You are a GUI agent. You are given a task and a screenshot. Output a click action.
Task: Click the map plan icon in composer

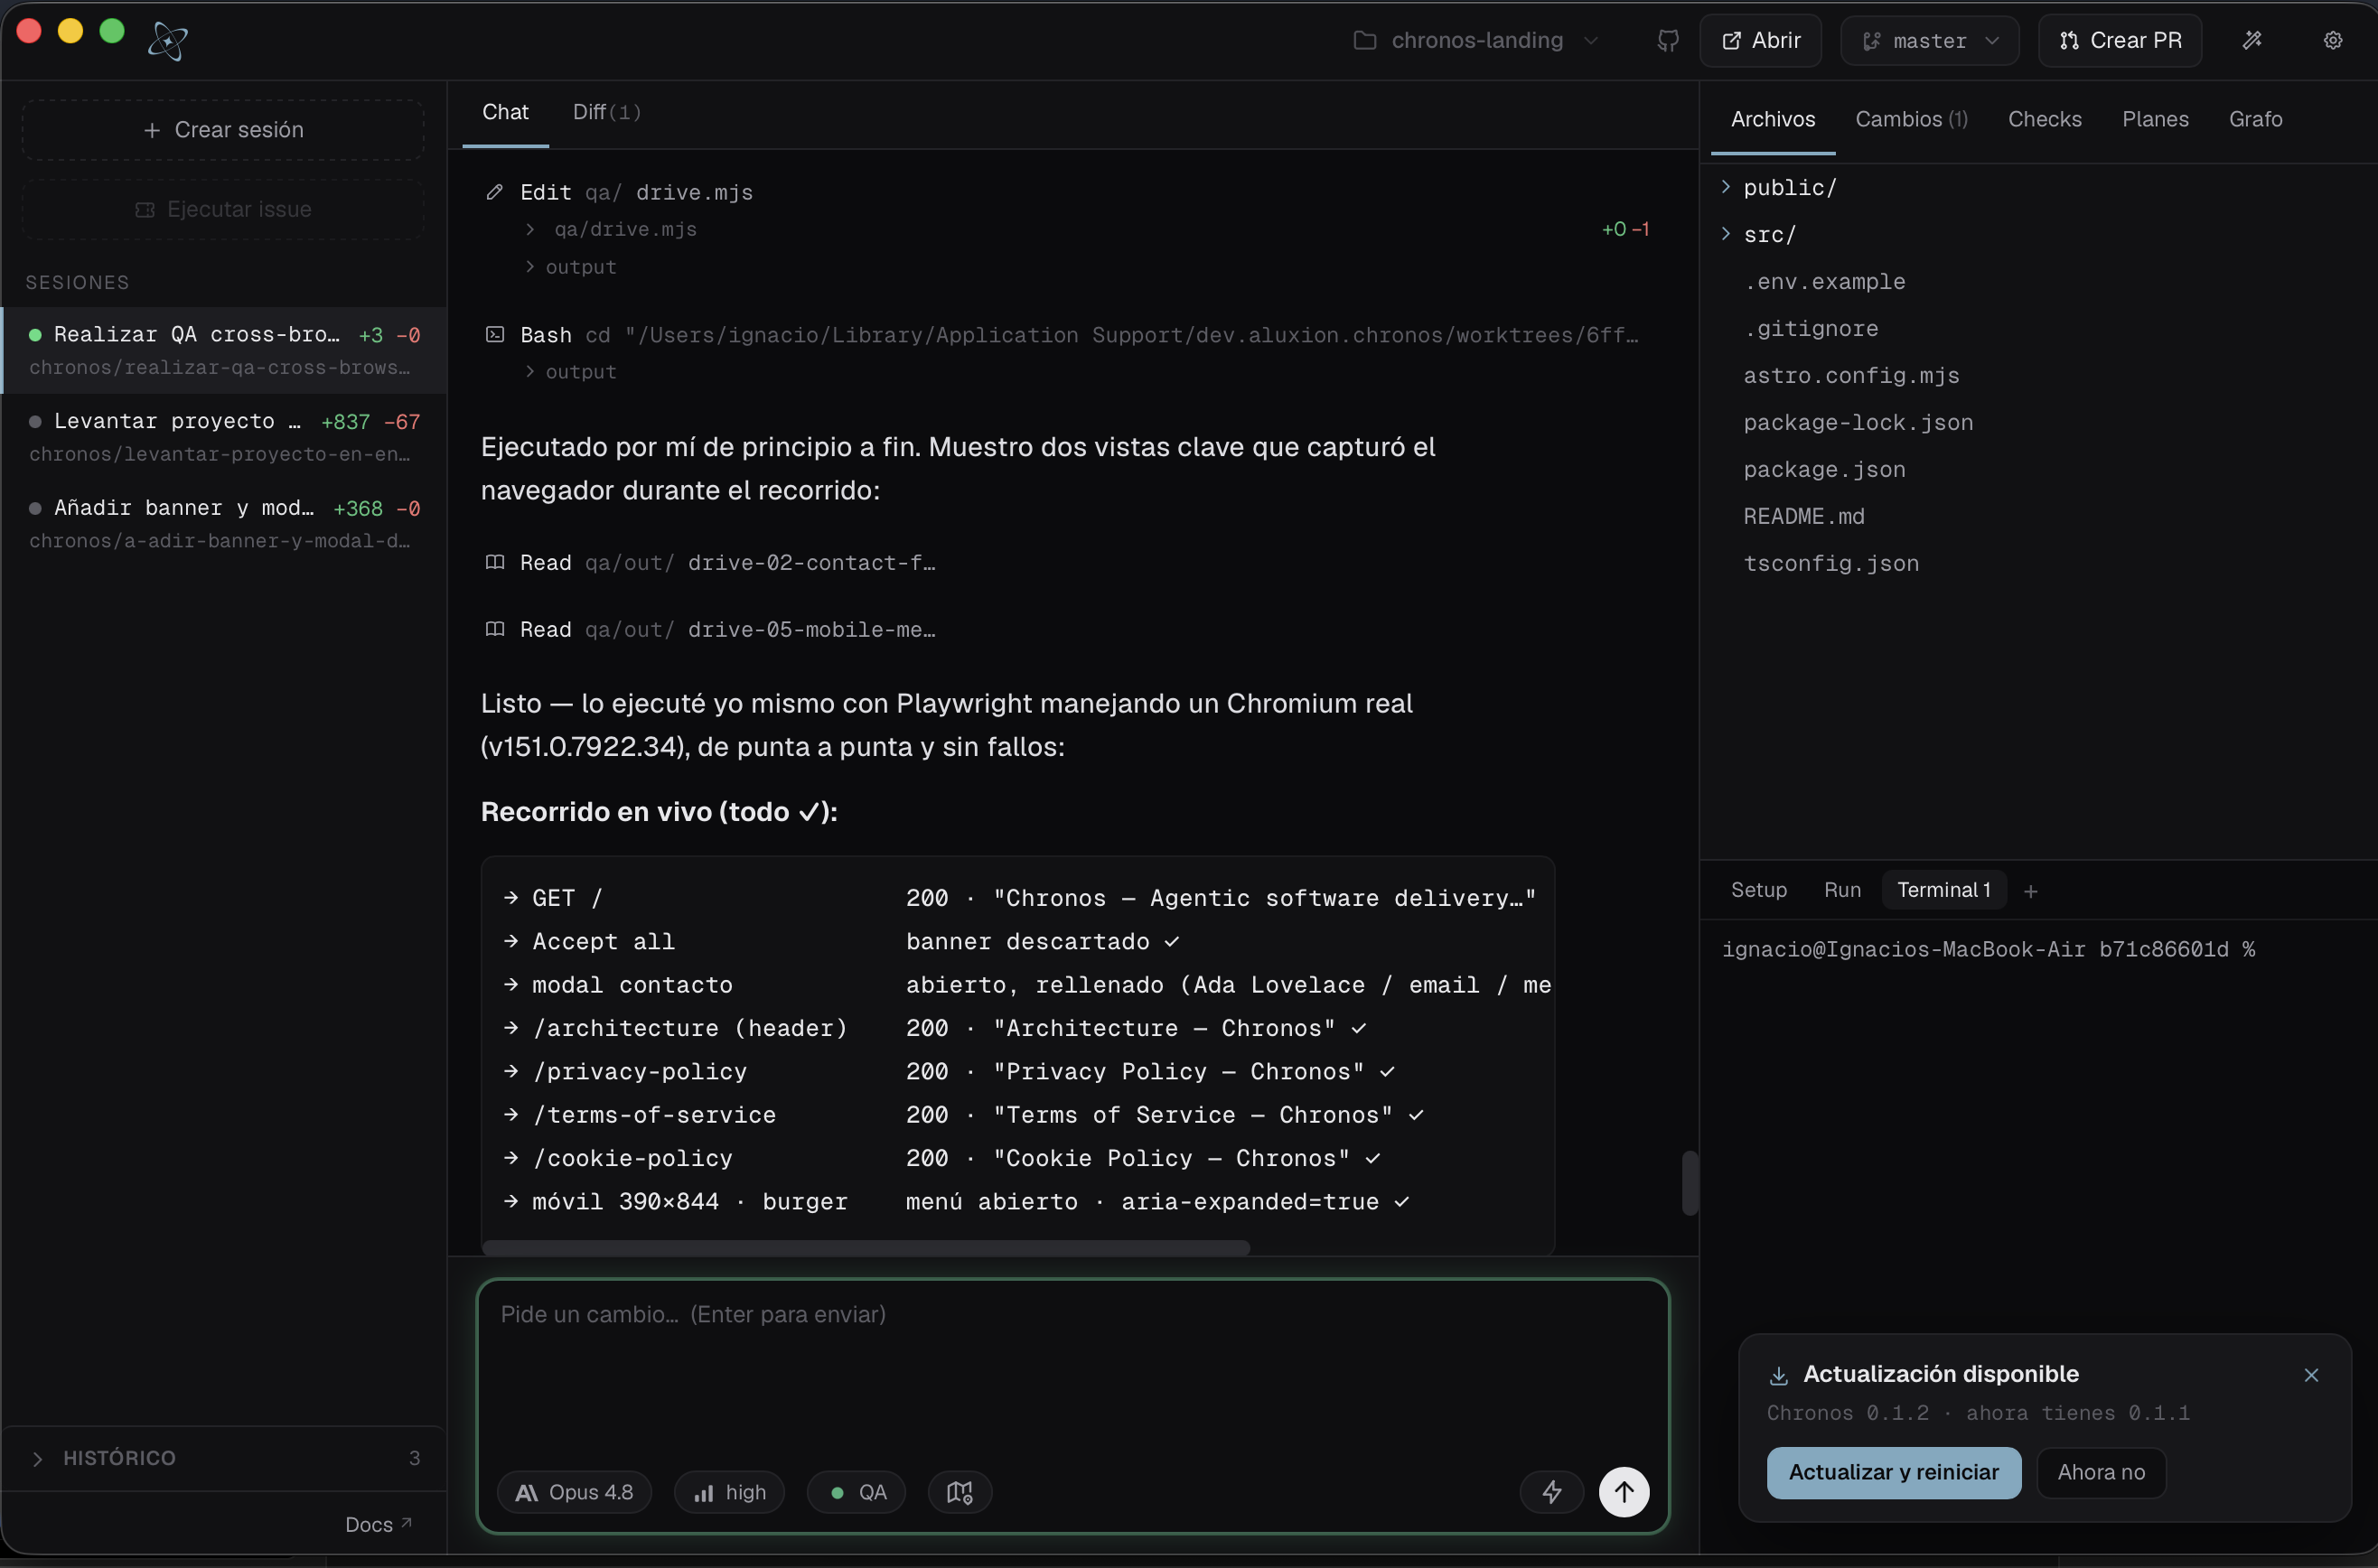coord(960,1492)
